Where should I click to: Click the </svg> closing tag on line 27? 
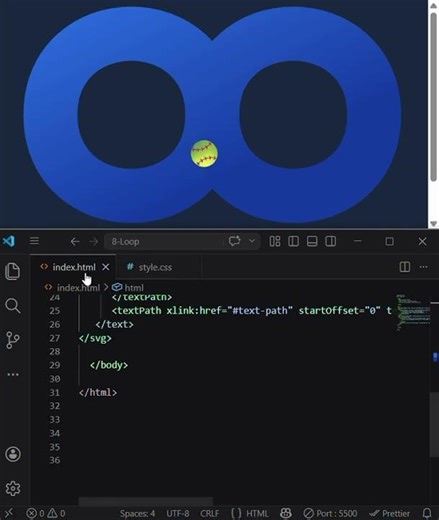[95, 338]
